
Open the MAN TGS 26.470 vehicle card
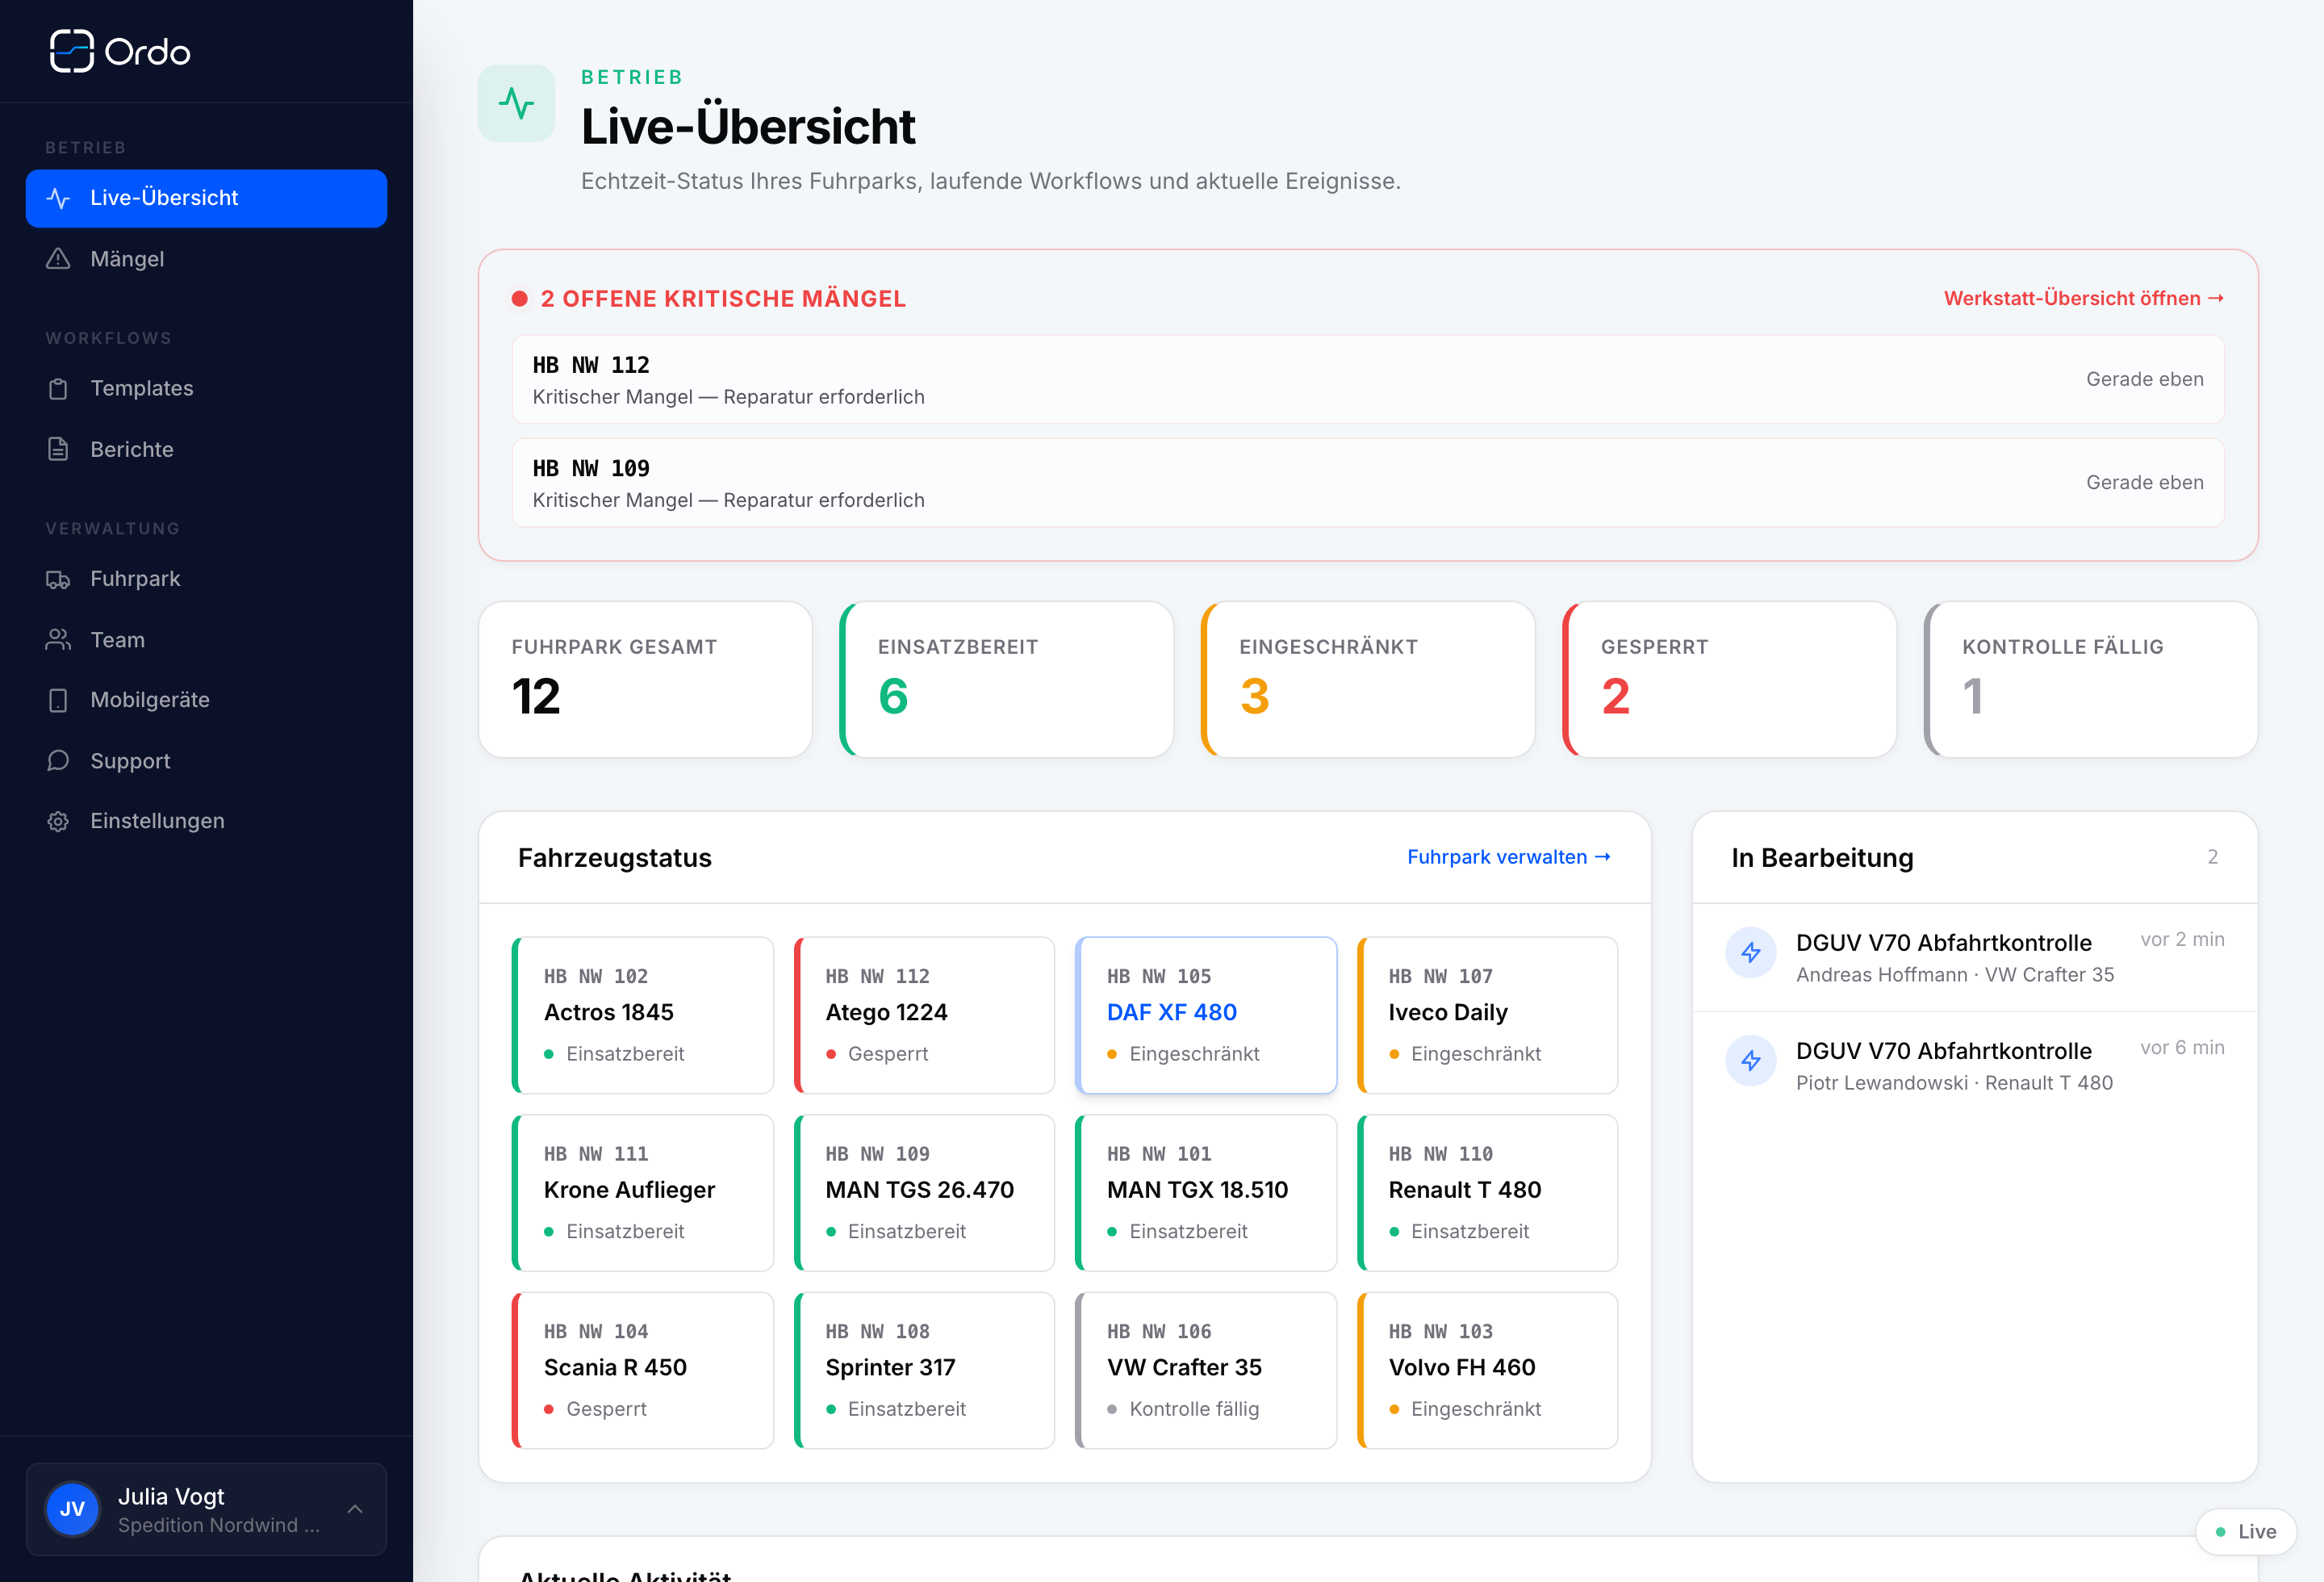pyautogui.click(x=925, y=1193)
